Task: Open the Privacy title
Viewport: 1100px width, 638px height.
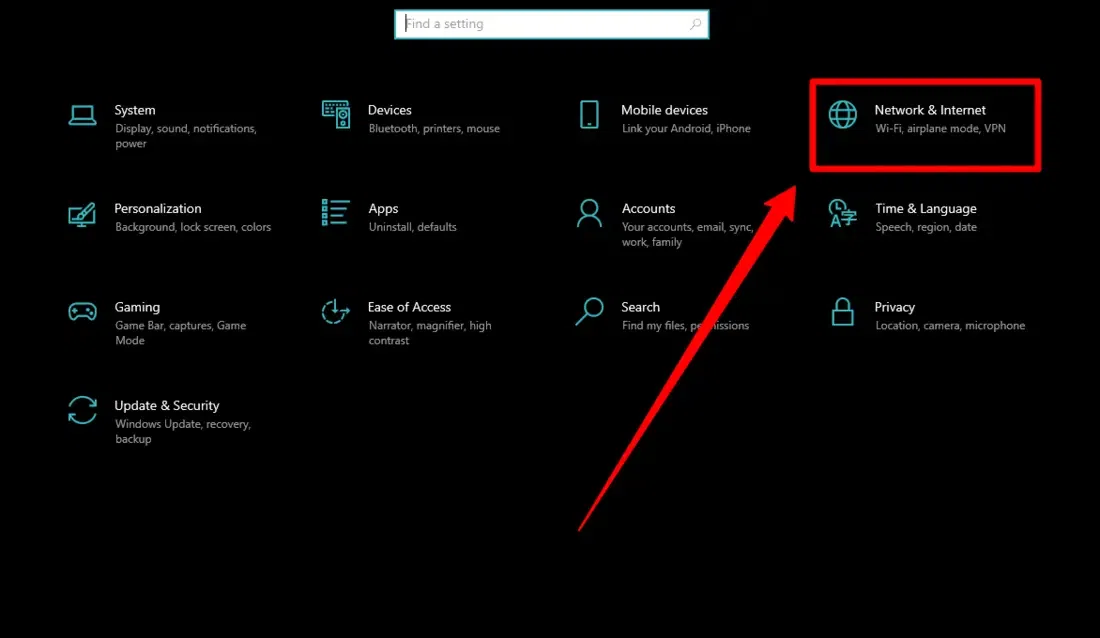Action: (x=894, y=307)
